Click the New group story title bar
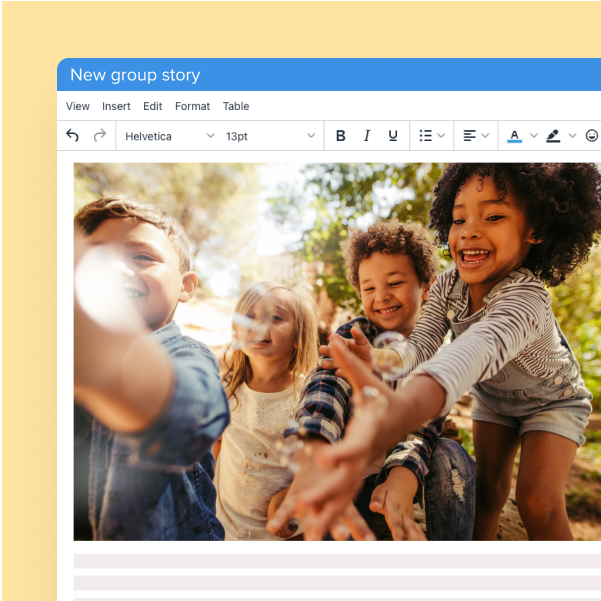The image size is (601, 601). point(329,75)
